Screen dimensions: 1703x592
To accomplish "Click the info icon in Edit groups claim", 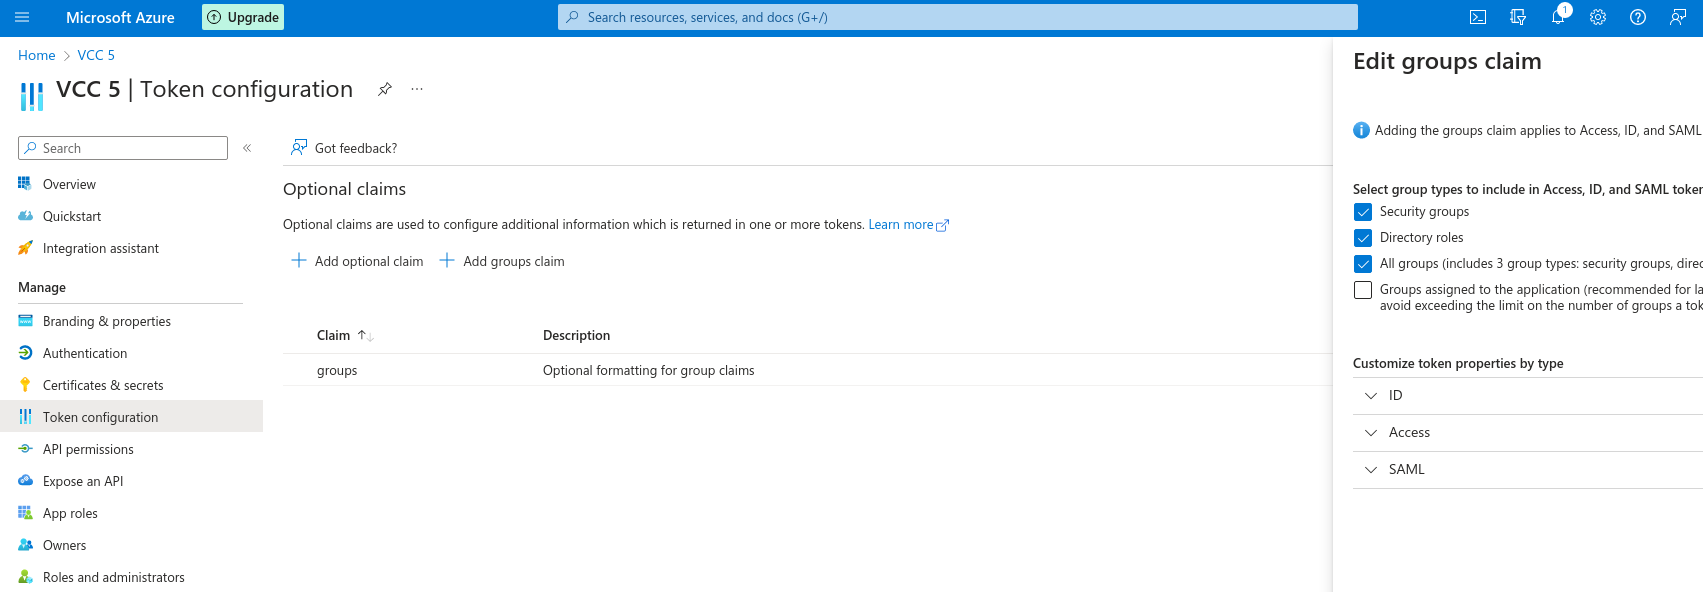I will coord(1361,130).
